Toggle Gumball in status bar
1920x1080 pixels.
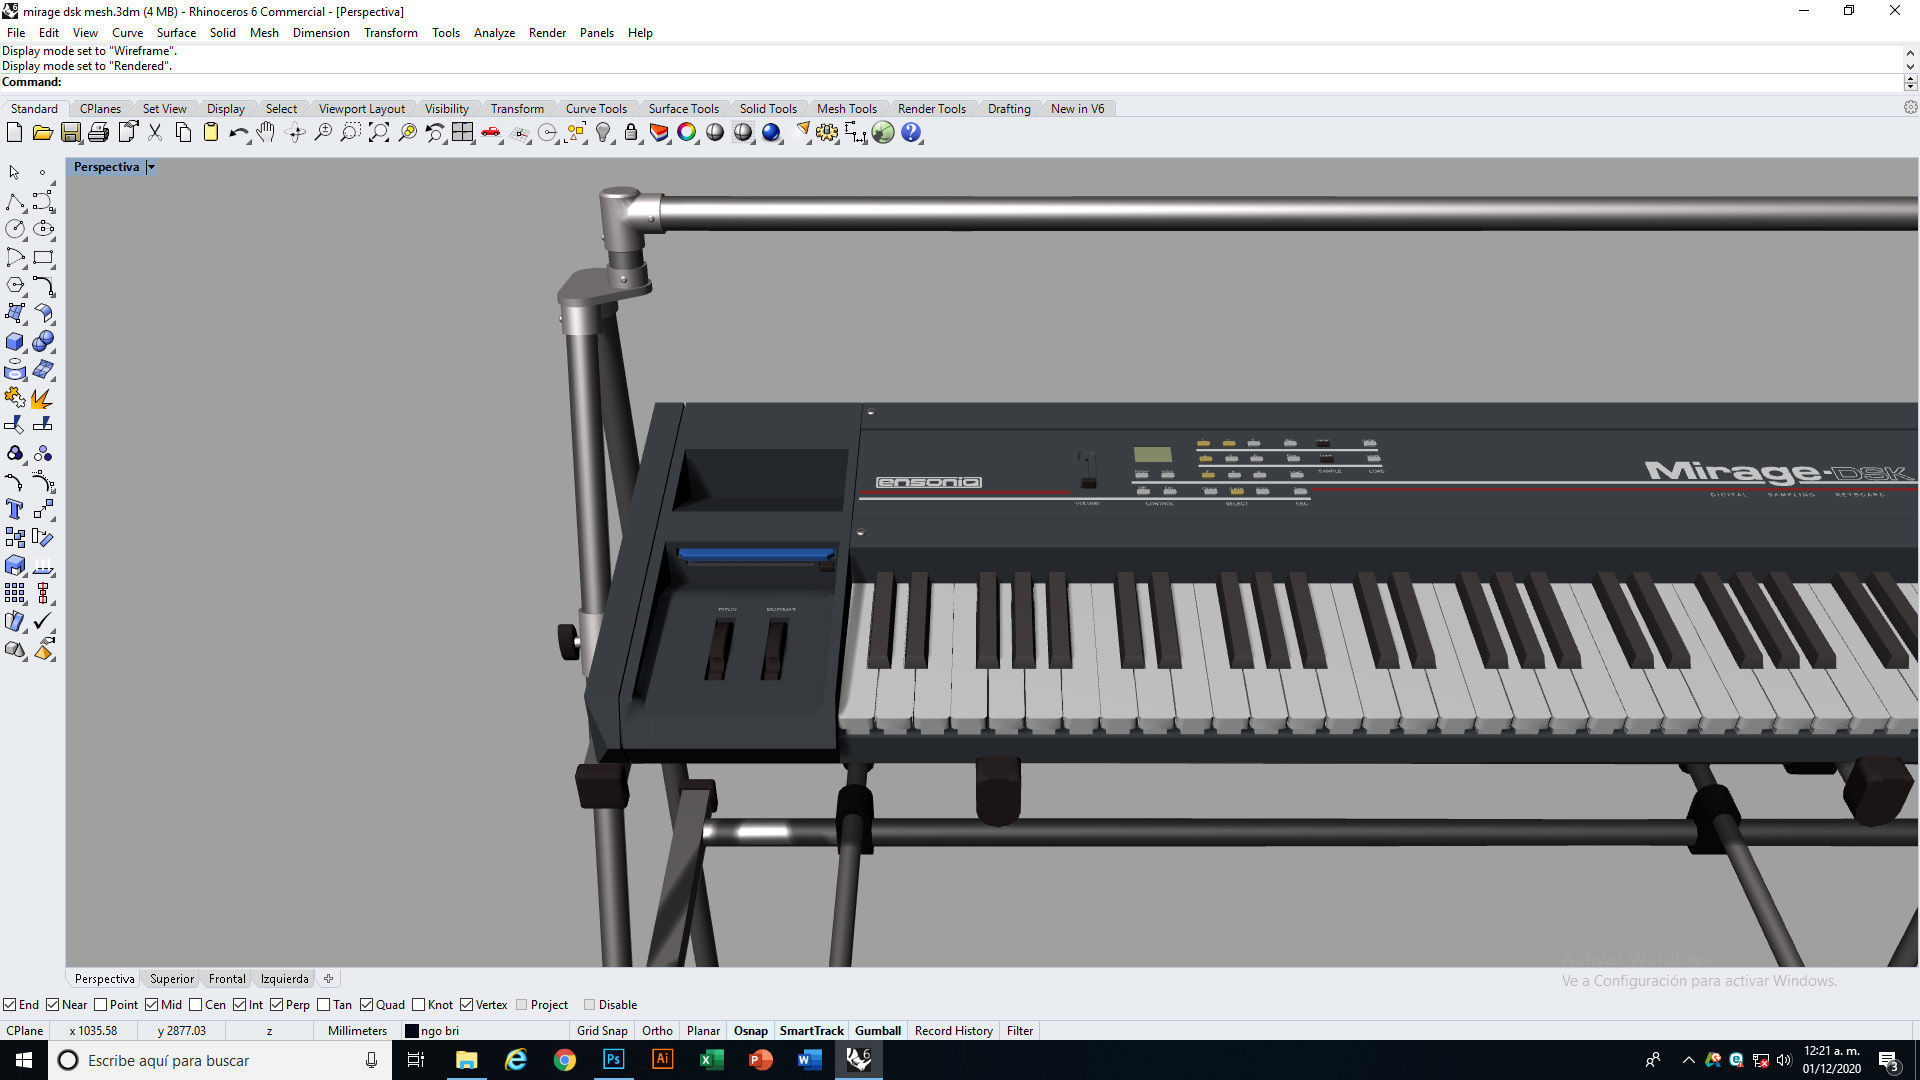(x=878, y=1031)
